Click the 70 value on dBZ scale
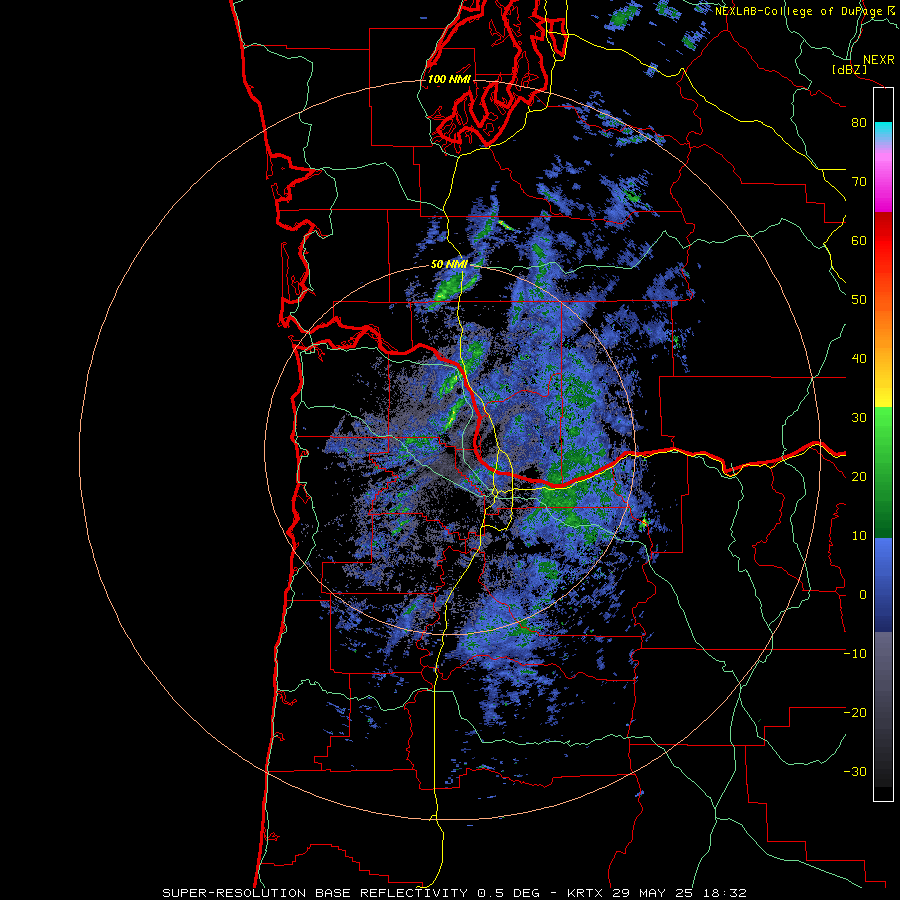The width and height of the screenshot is (900, 900). (x=859, y=181)
